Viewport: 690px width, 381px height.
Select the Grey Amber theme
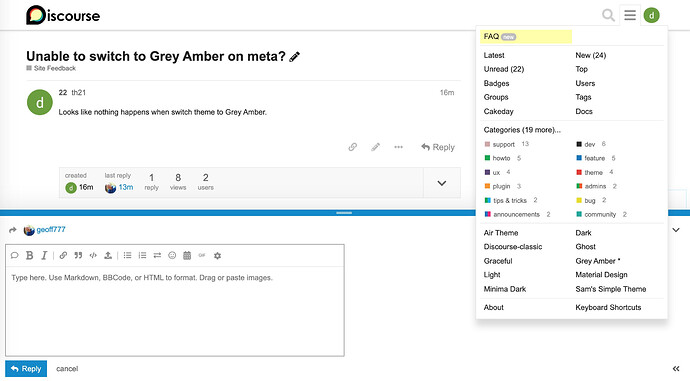click(x=598, y=261)
